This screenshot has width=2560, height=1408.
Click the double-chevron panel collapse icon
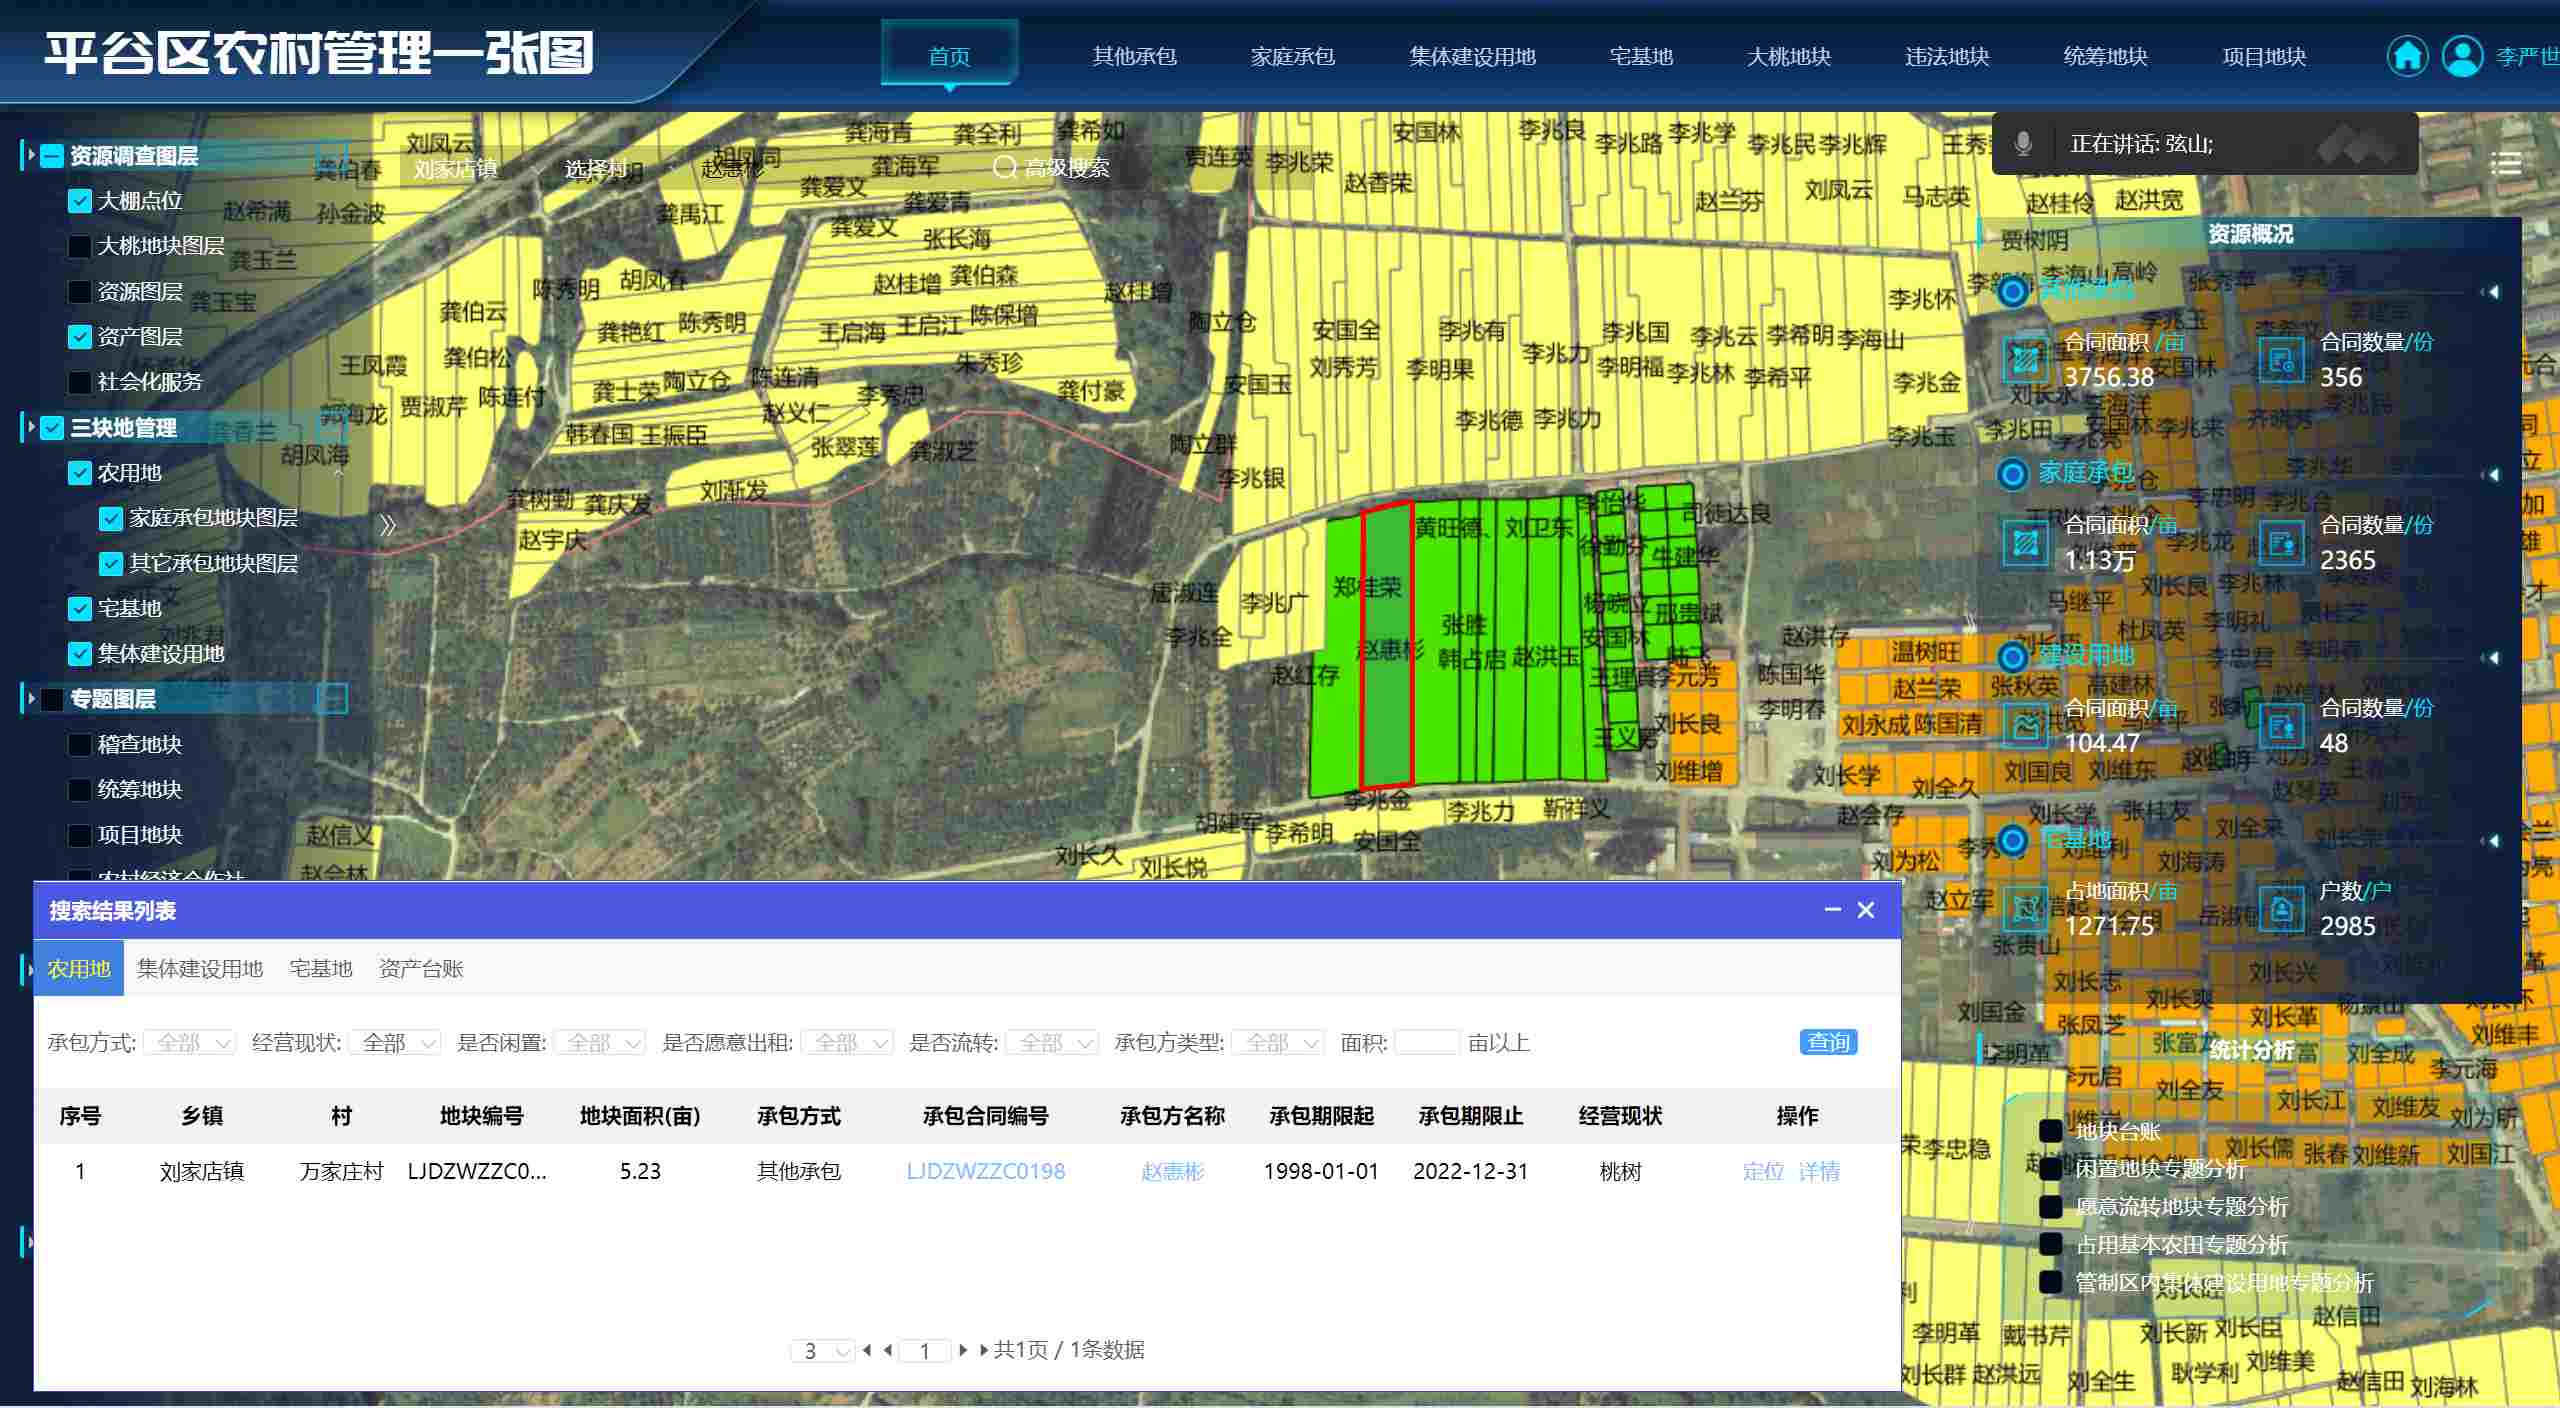point(388,525)
